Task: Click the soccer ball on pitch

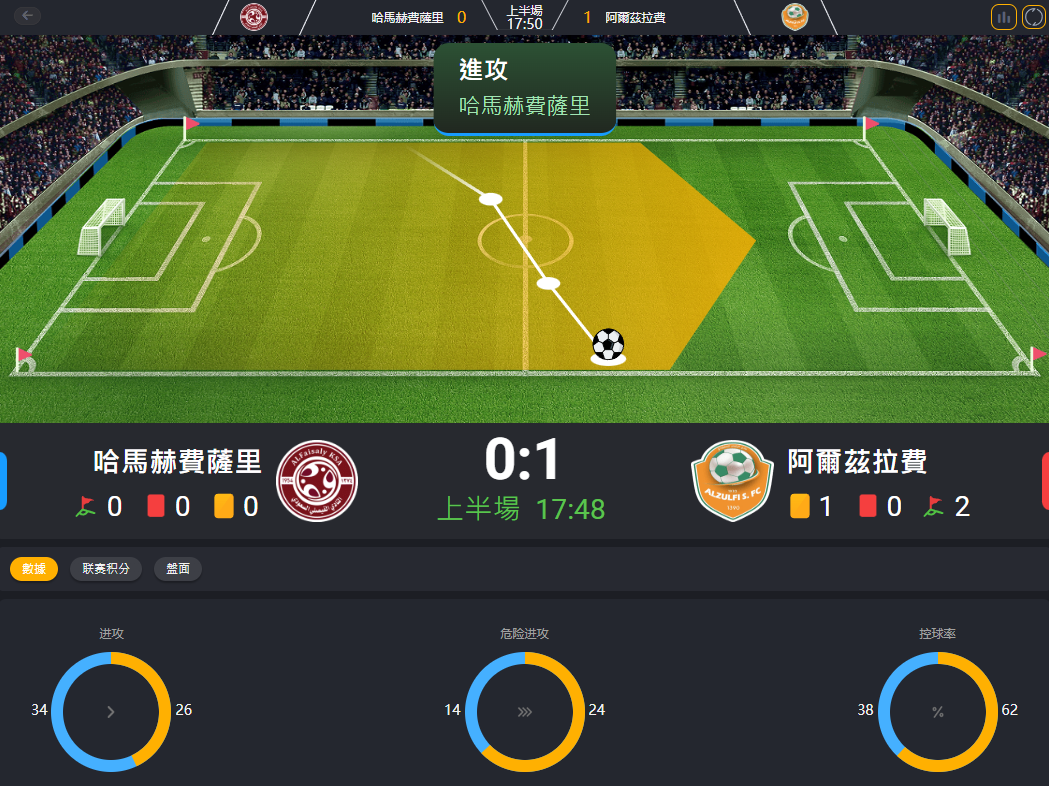Action: (608, 345)
